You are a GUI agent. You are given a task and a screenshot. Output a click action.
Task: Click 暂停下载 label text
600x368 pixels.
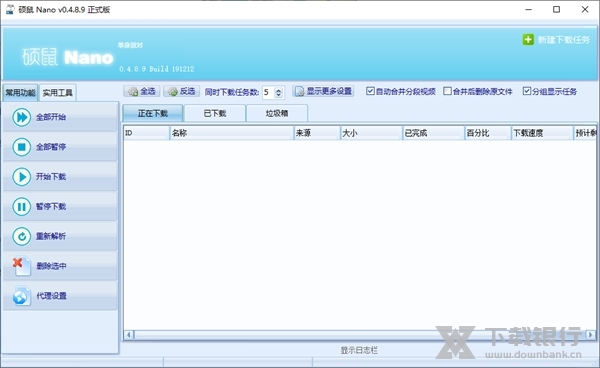coord(51,207)
